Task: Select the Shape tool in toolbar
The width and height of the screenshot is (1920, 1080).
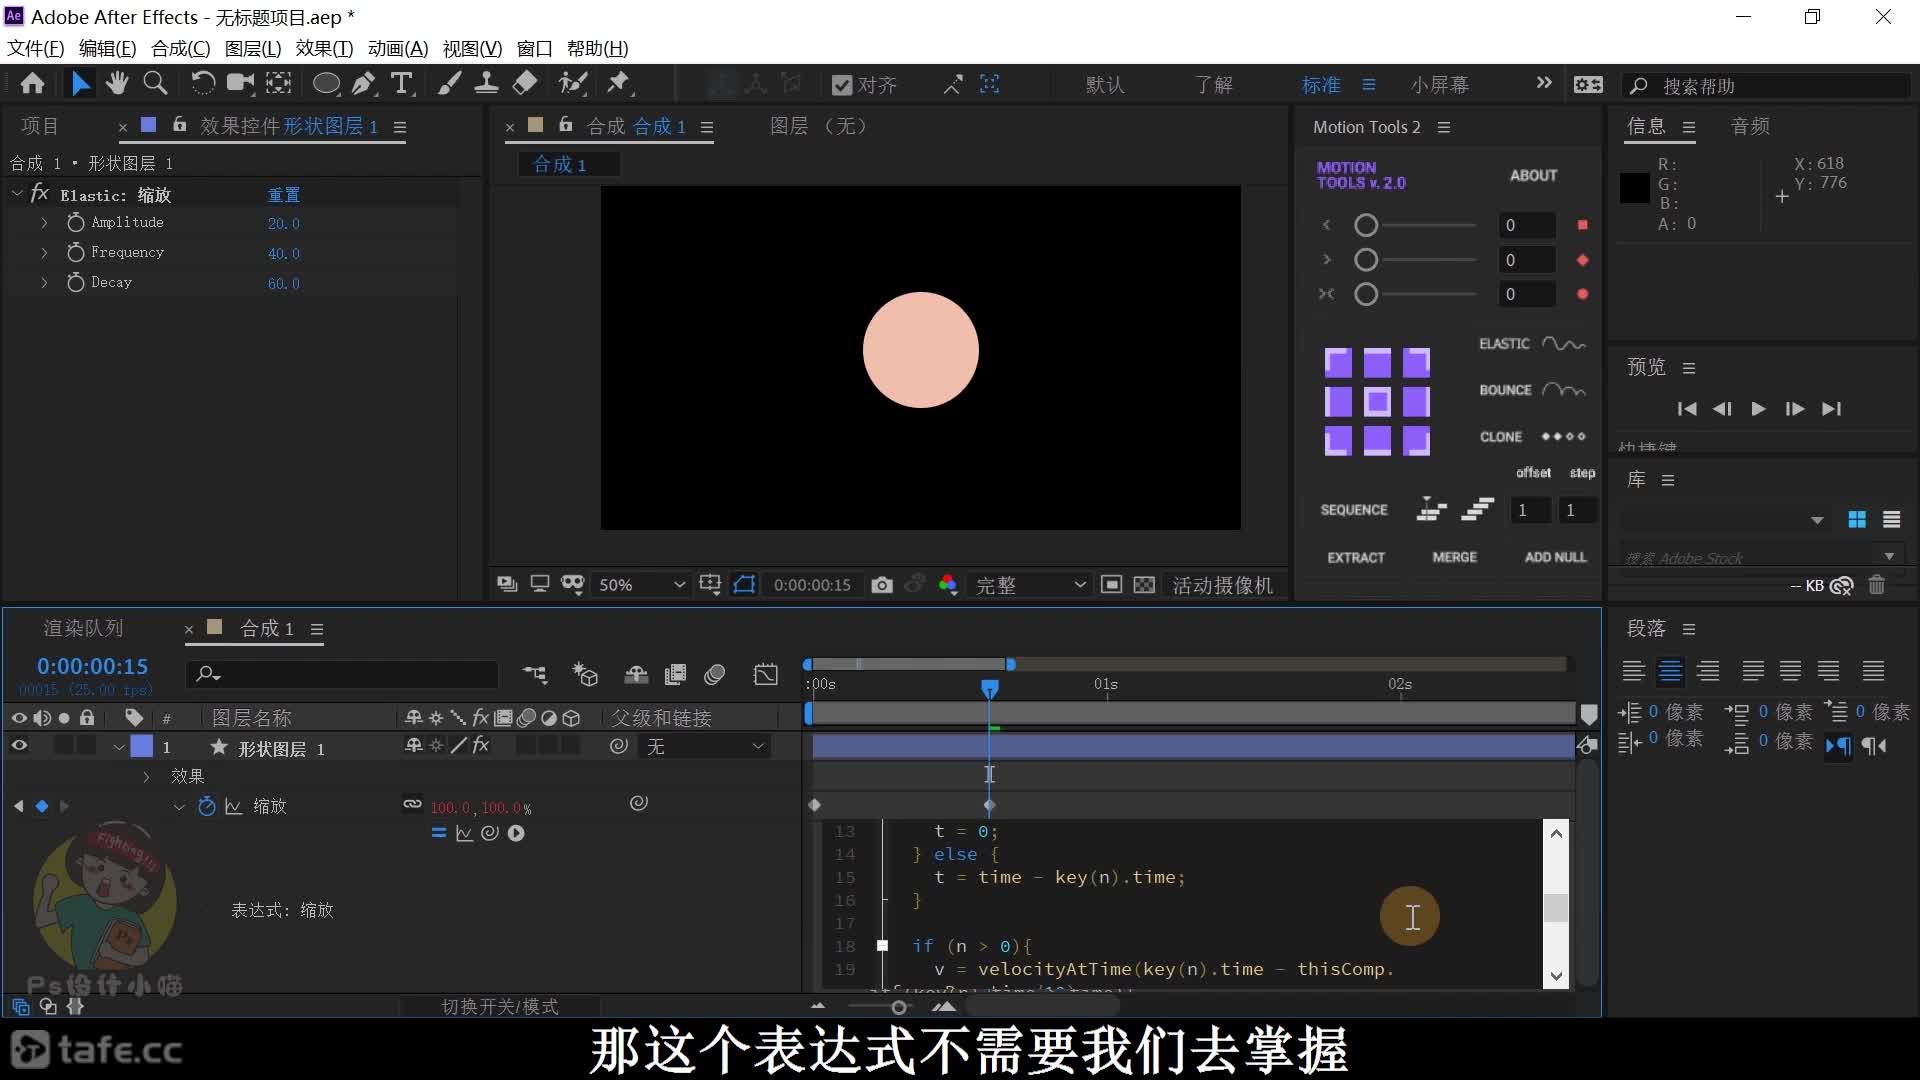Action: (x=326, y=83)
